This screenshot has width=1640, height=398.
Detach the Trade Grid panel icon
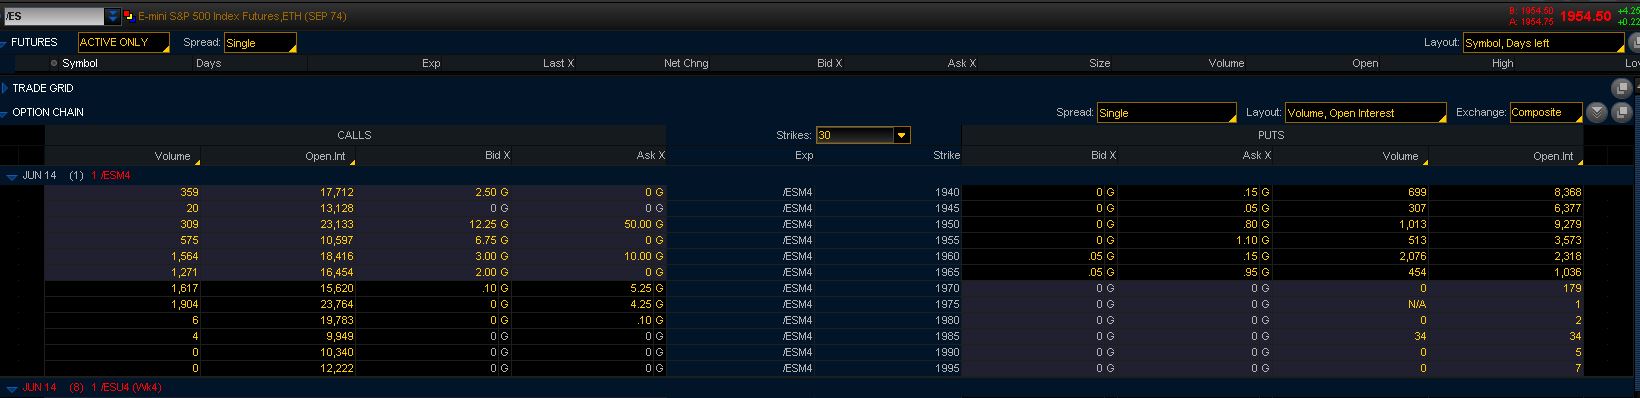pyautogui.click(x=1622, y=88)
